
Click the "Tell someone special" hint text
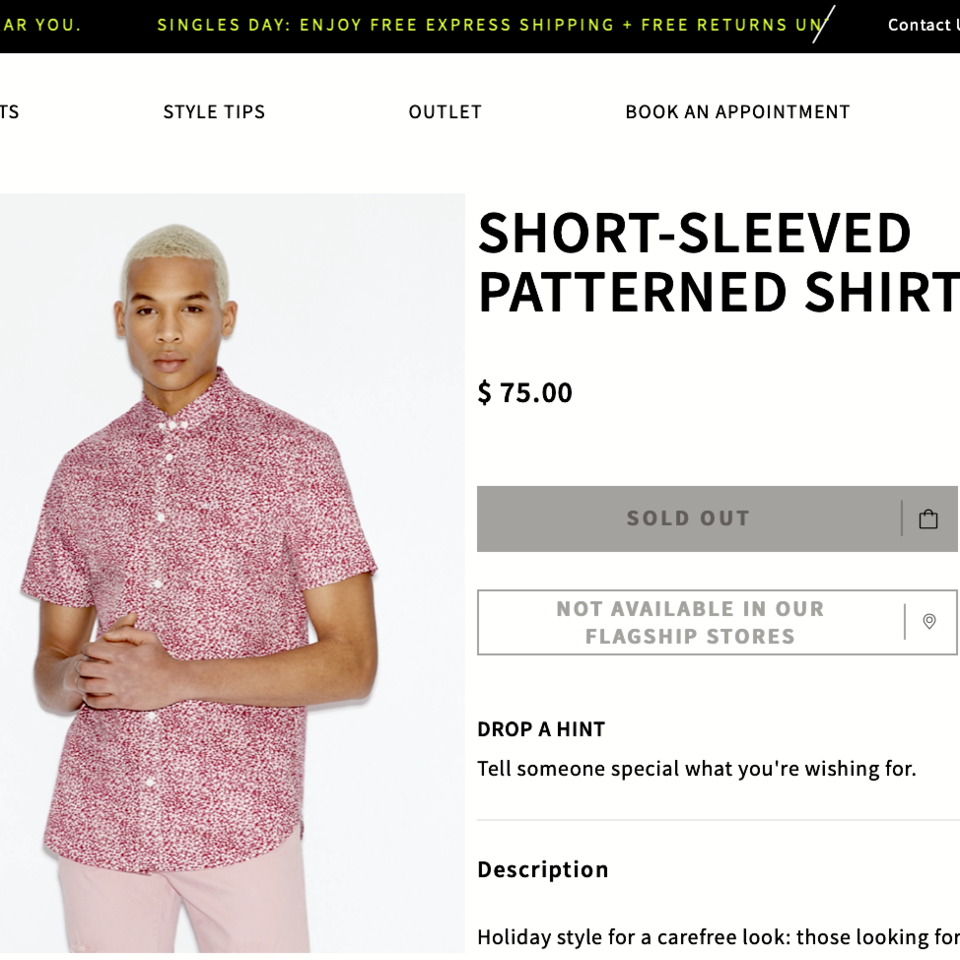[696, 769]
